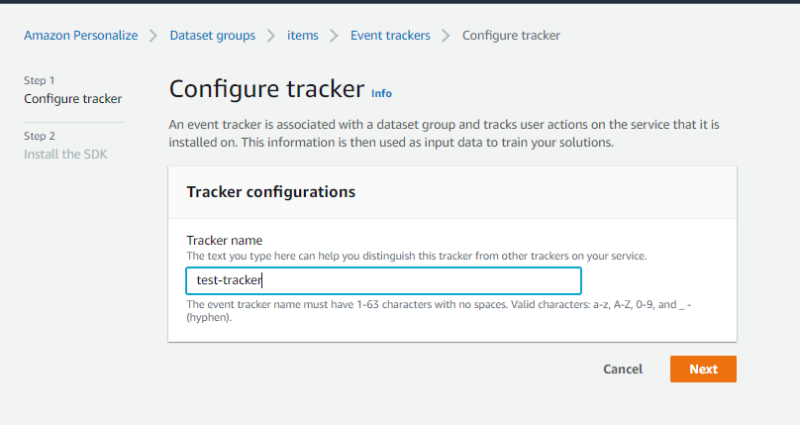Click the Tracker name field label
Viewport: 800px width, 425px height.
tap(224, 240)
